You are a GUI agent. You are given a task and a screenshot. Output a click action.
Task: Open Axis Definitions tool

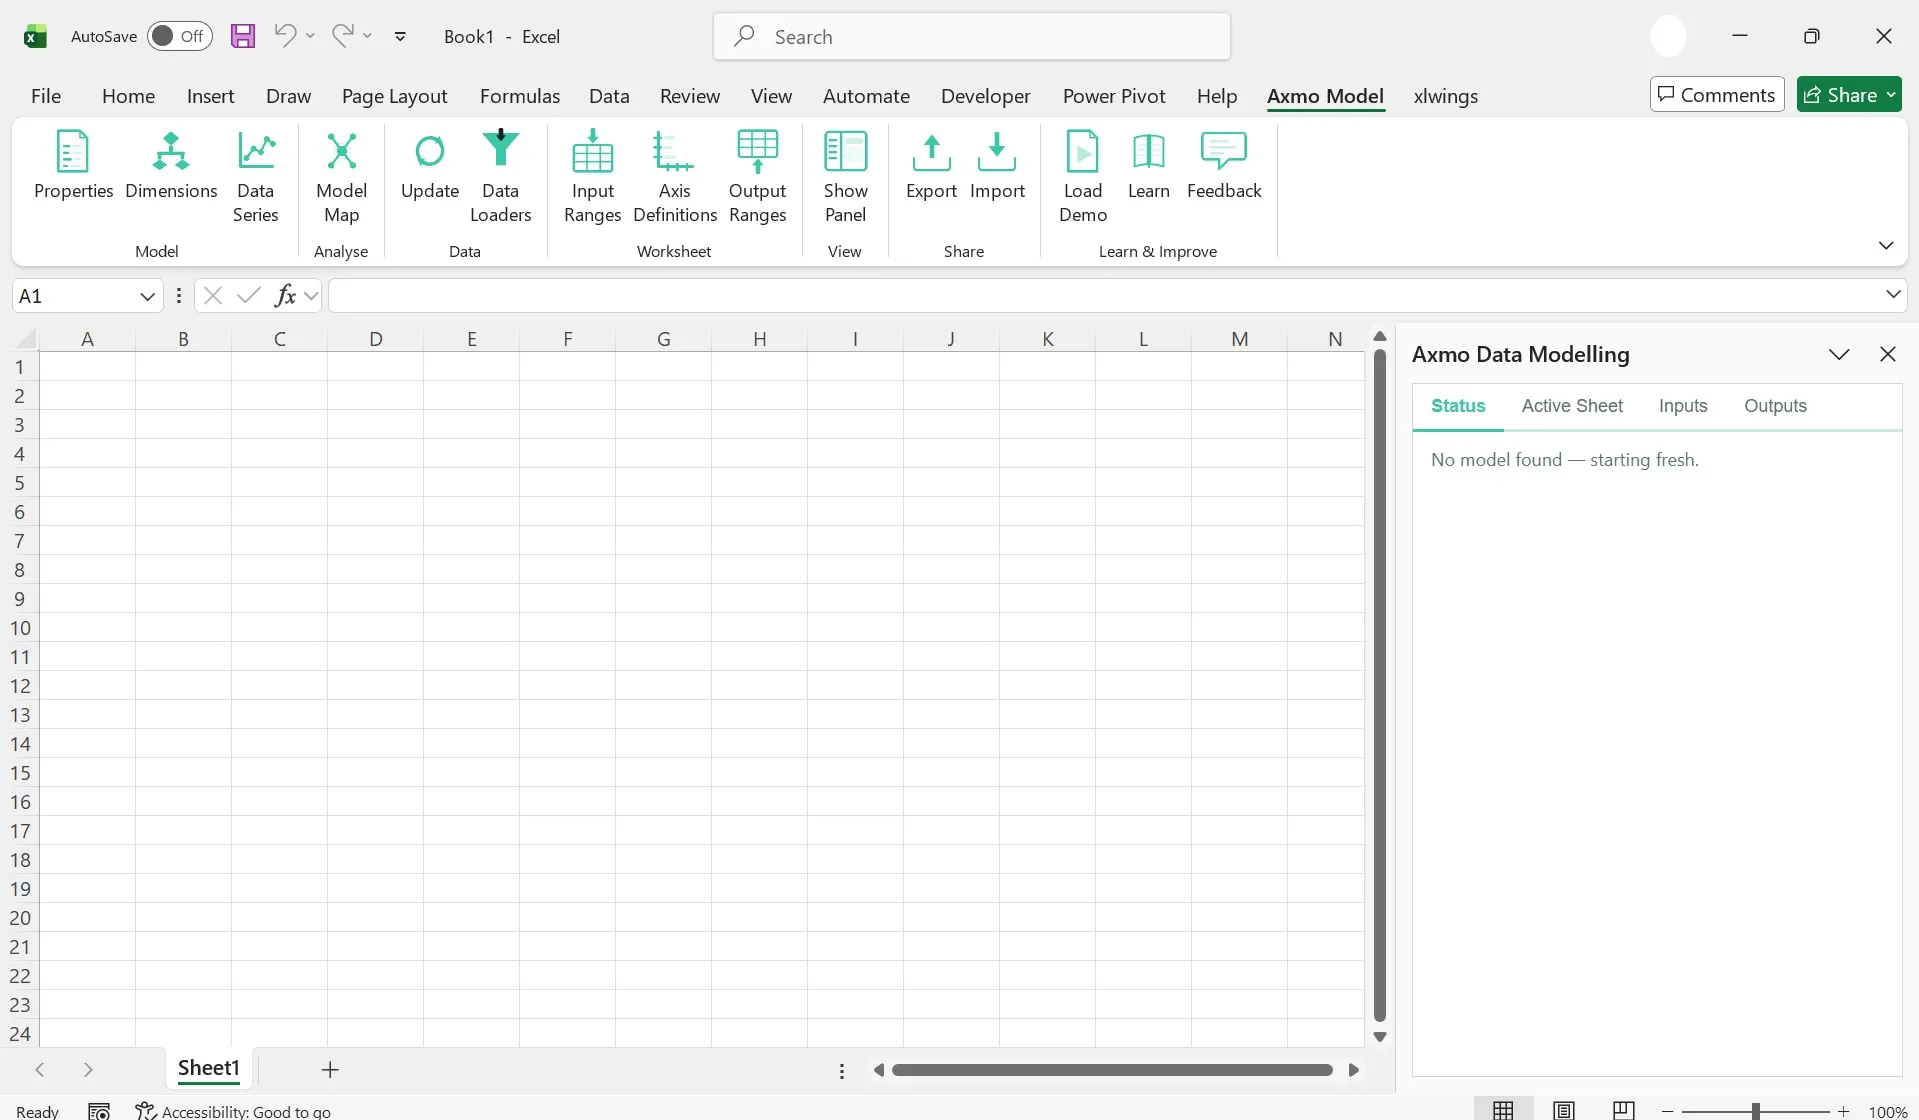point(675,178)
